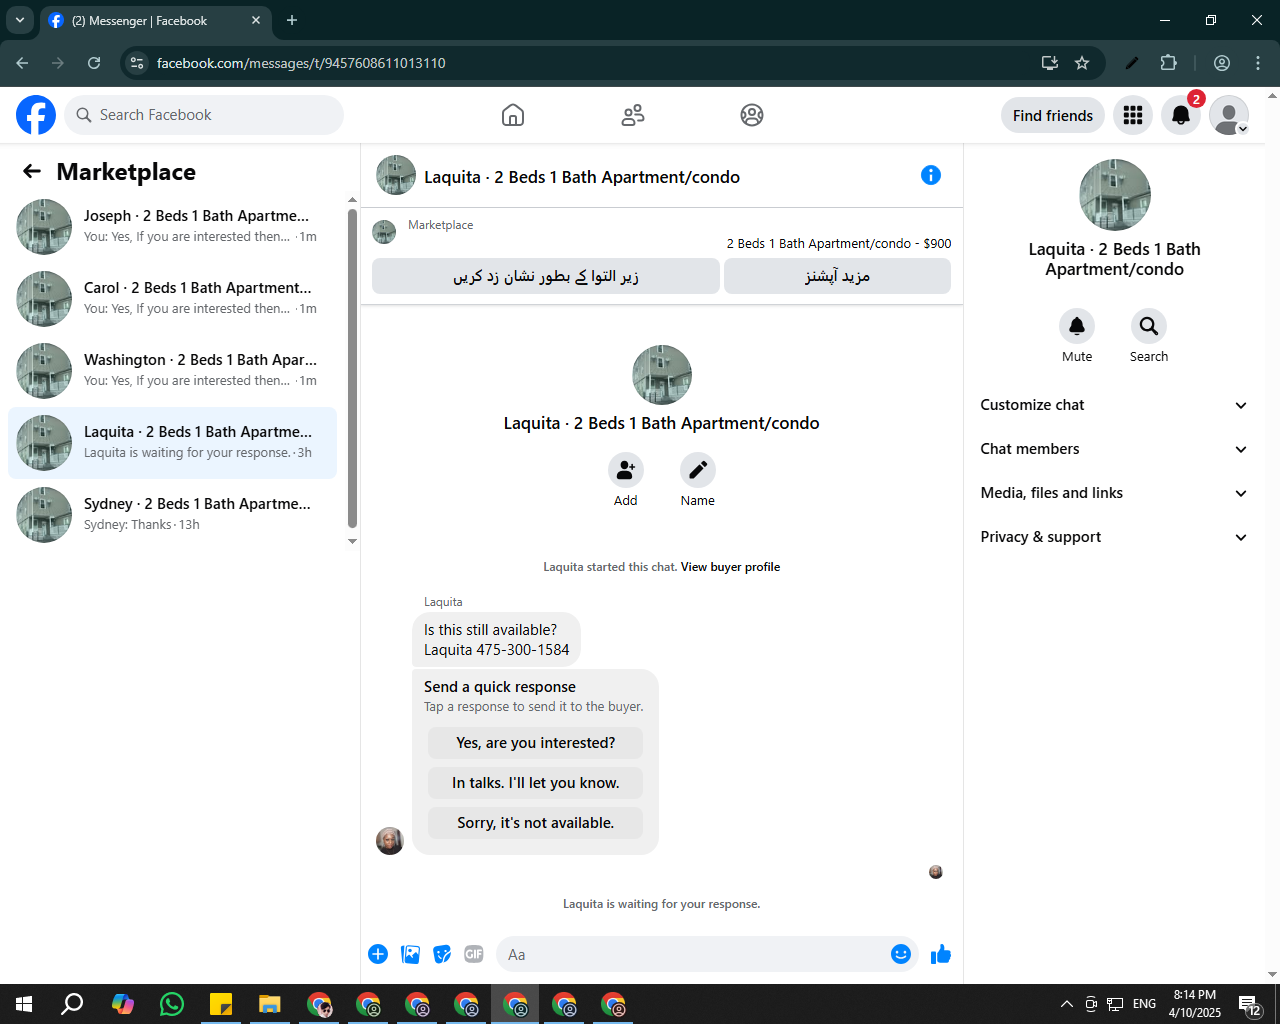Go to the Home feed icon
Image resolution: width=1280 pixels, height=1024 pixels.
(x=513, y=115)
